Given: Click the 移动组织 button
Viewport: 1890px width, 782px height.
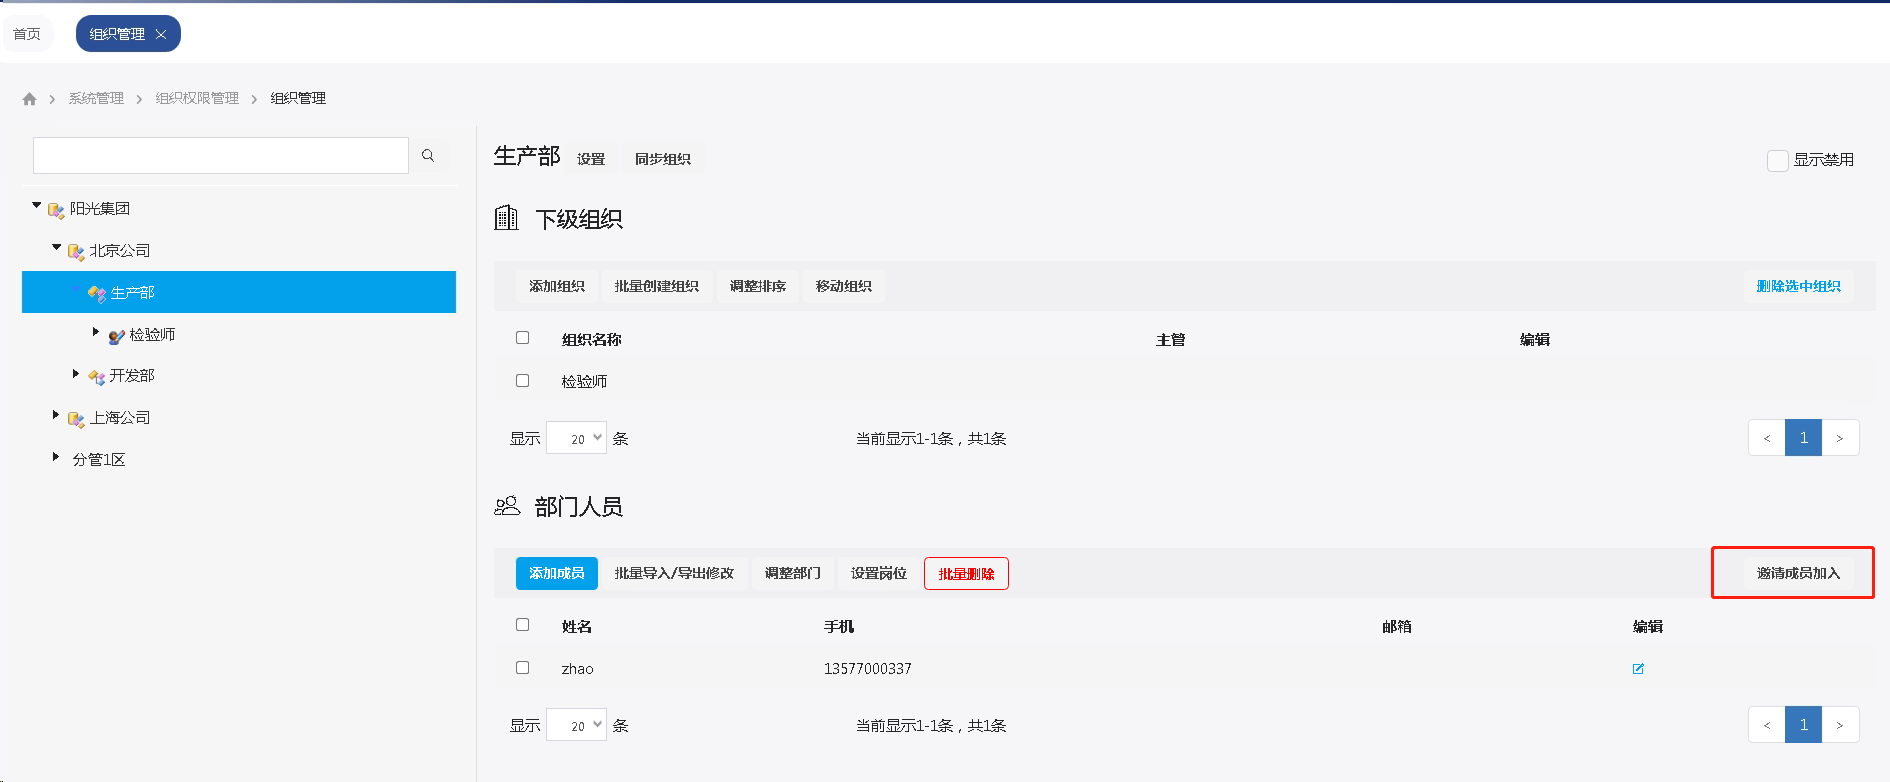Looking at the screenshot, I should (x=844, y=286).
